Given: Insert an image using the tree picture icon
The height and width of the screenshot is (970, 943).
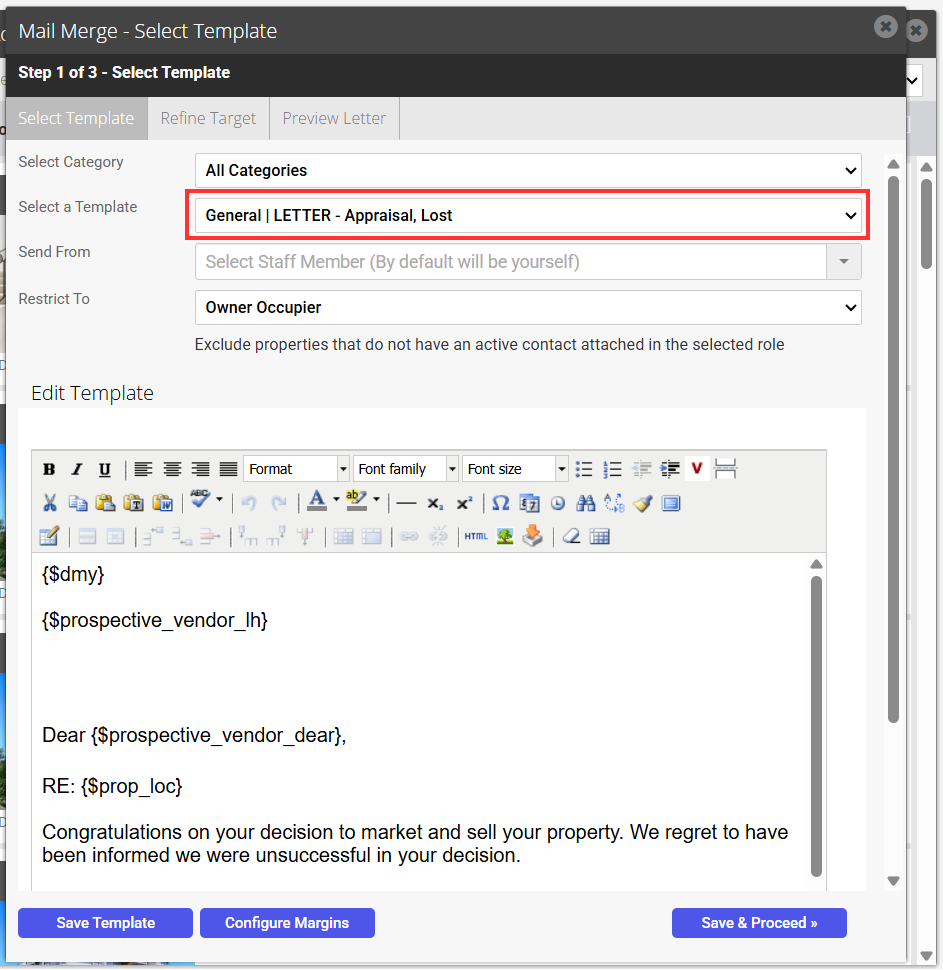Looking at the screenshot, I should (505, 536).
